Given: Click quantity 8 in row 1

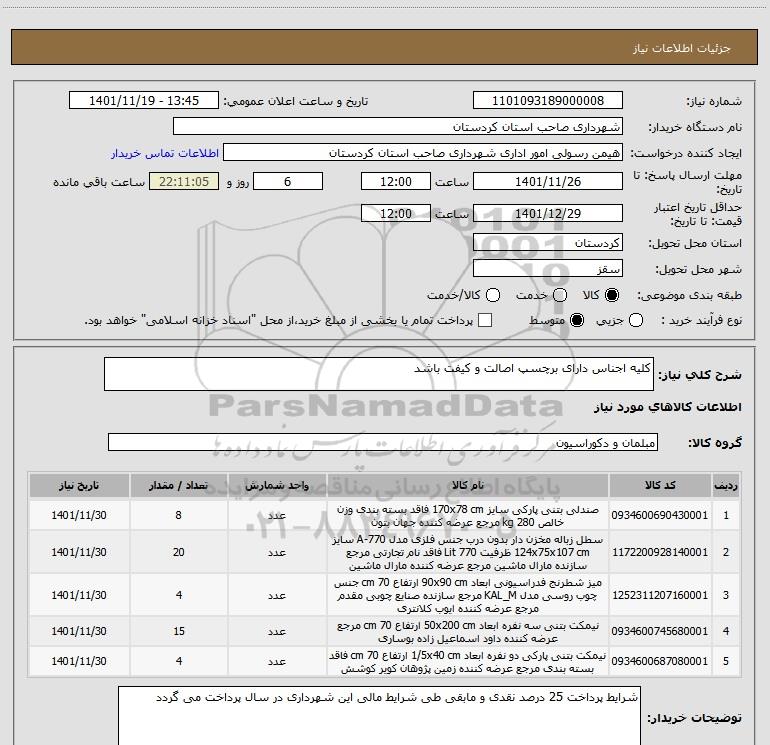Looking at the screenshot, I should tap(178, 515).
